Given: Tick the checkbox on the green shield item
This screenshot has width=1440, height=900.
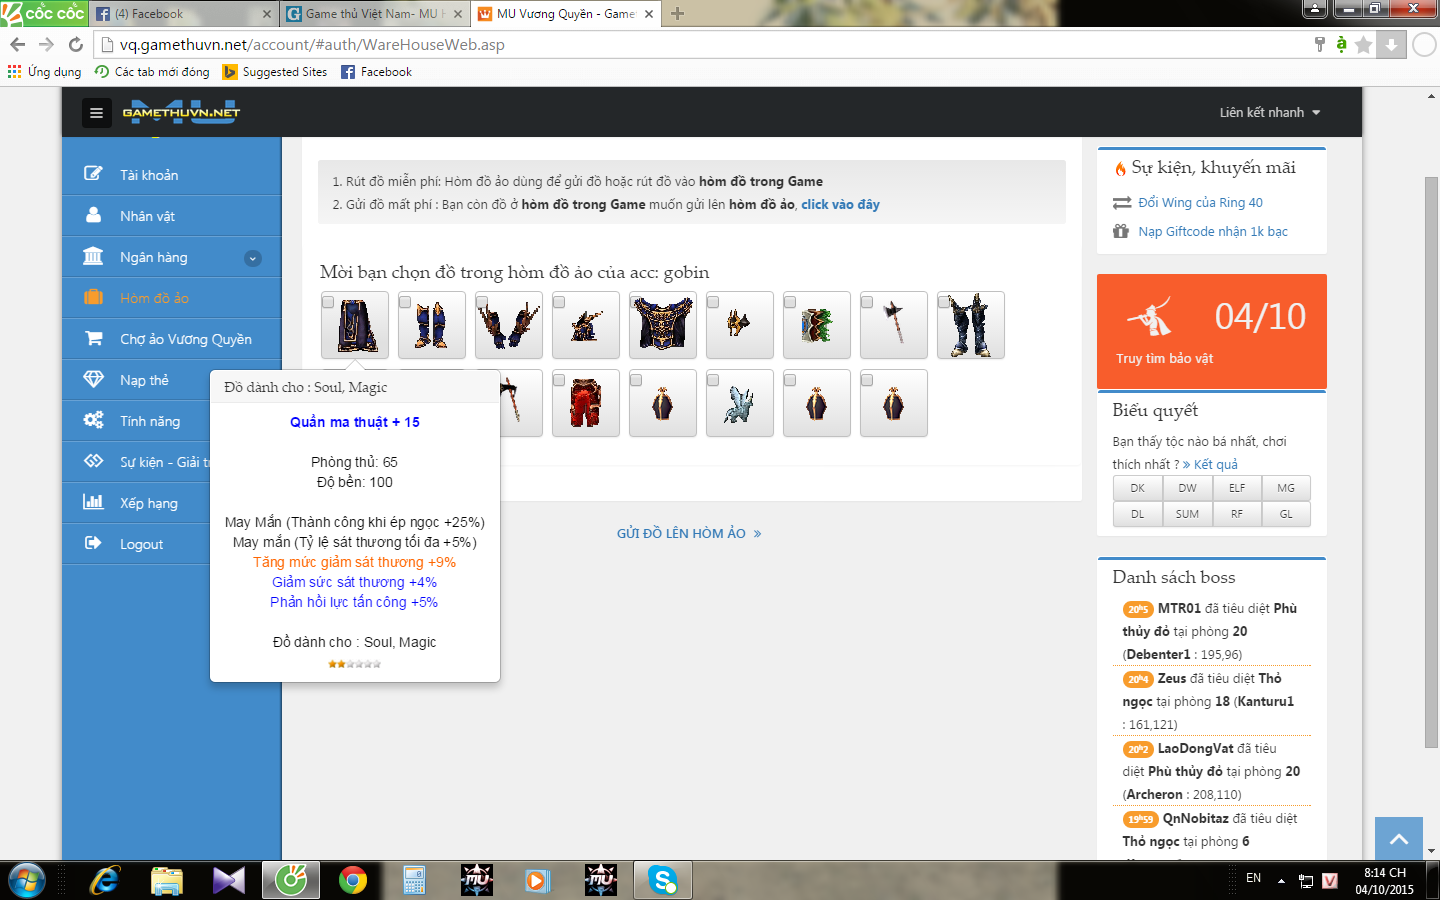Looking at the screenshot, I should [790, 302].
